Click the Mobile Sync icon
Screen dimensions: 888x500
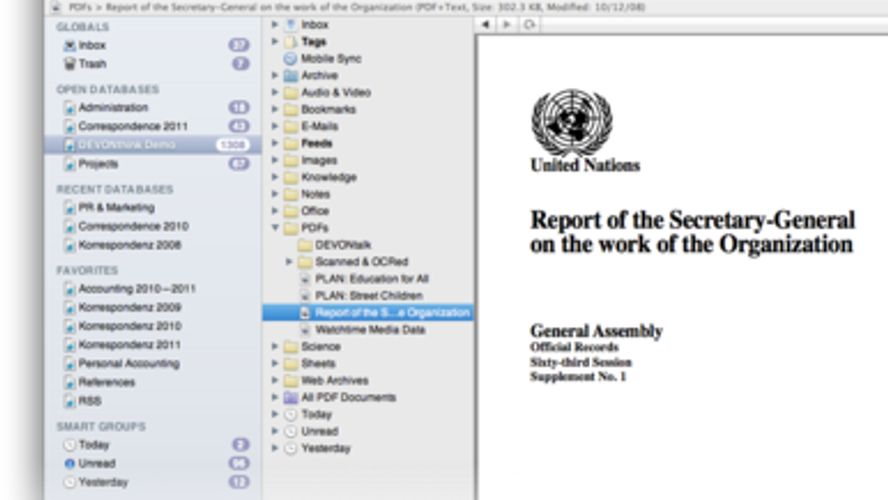(x=291, y=59)
